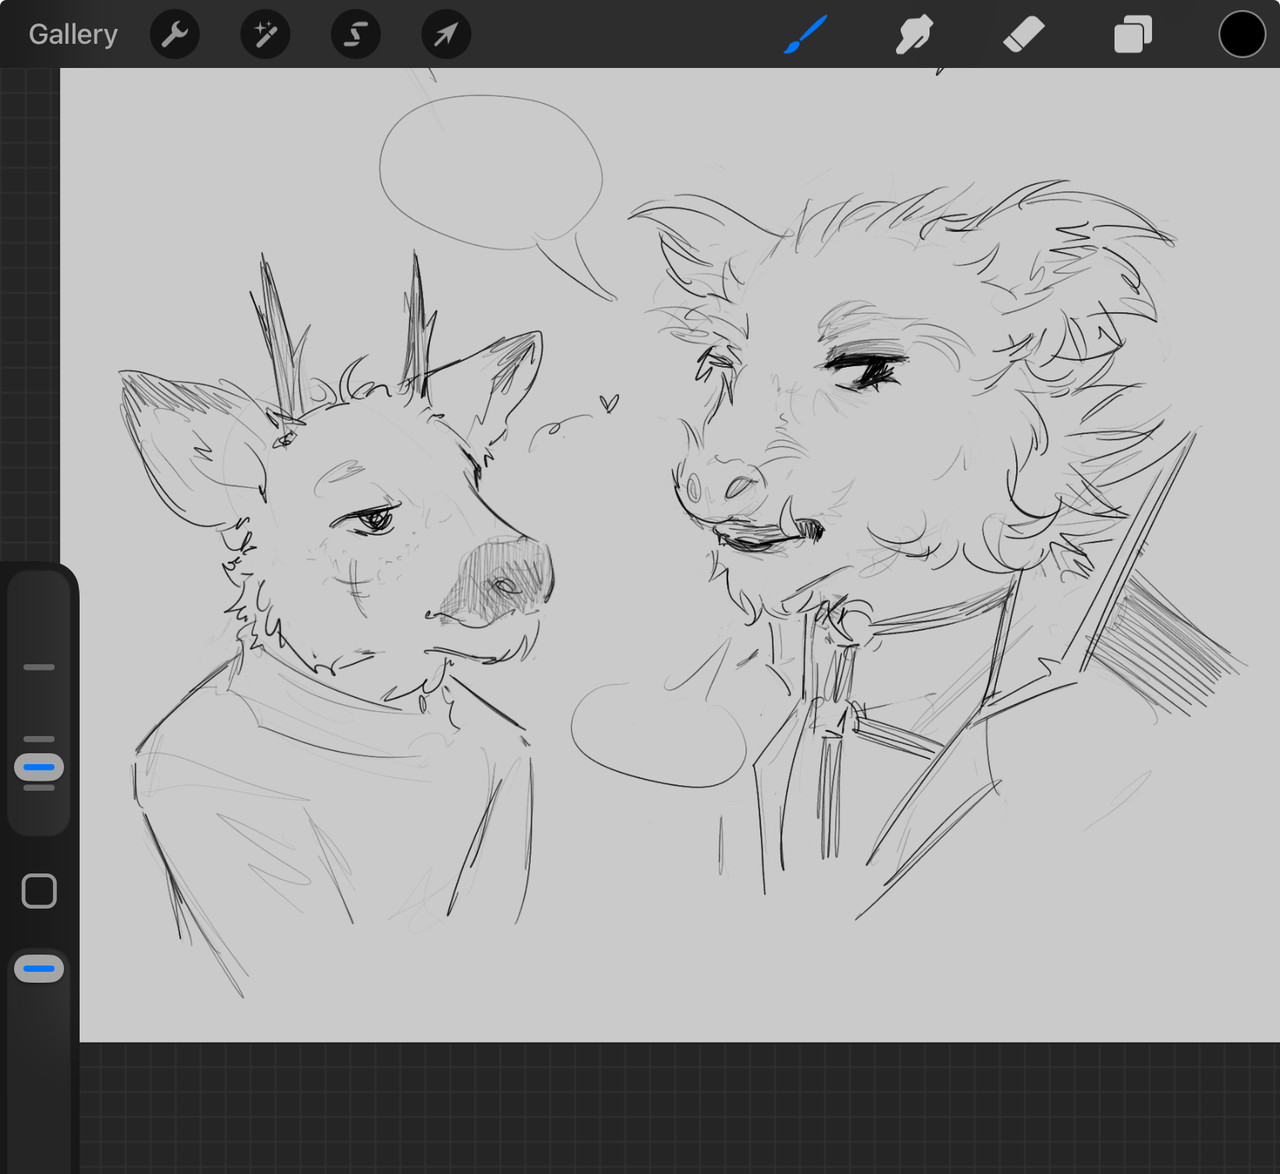This screenshot has height=1174, width=1280.
Task: Select the Eraser tool
Action: click(x=1023, y=35)
